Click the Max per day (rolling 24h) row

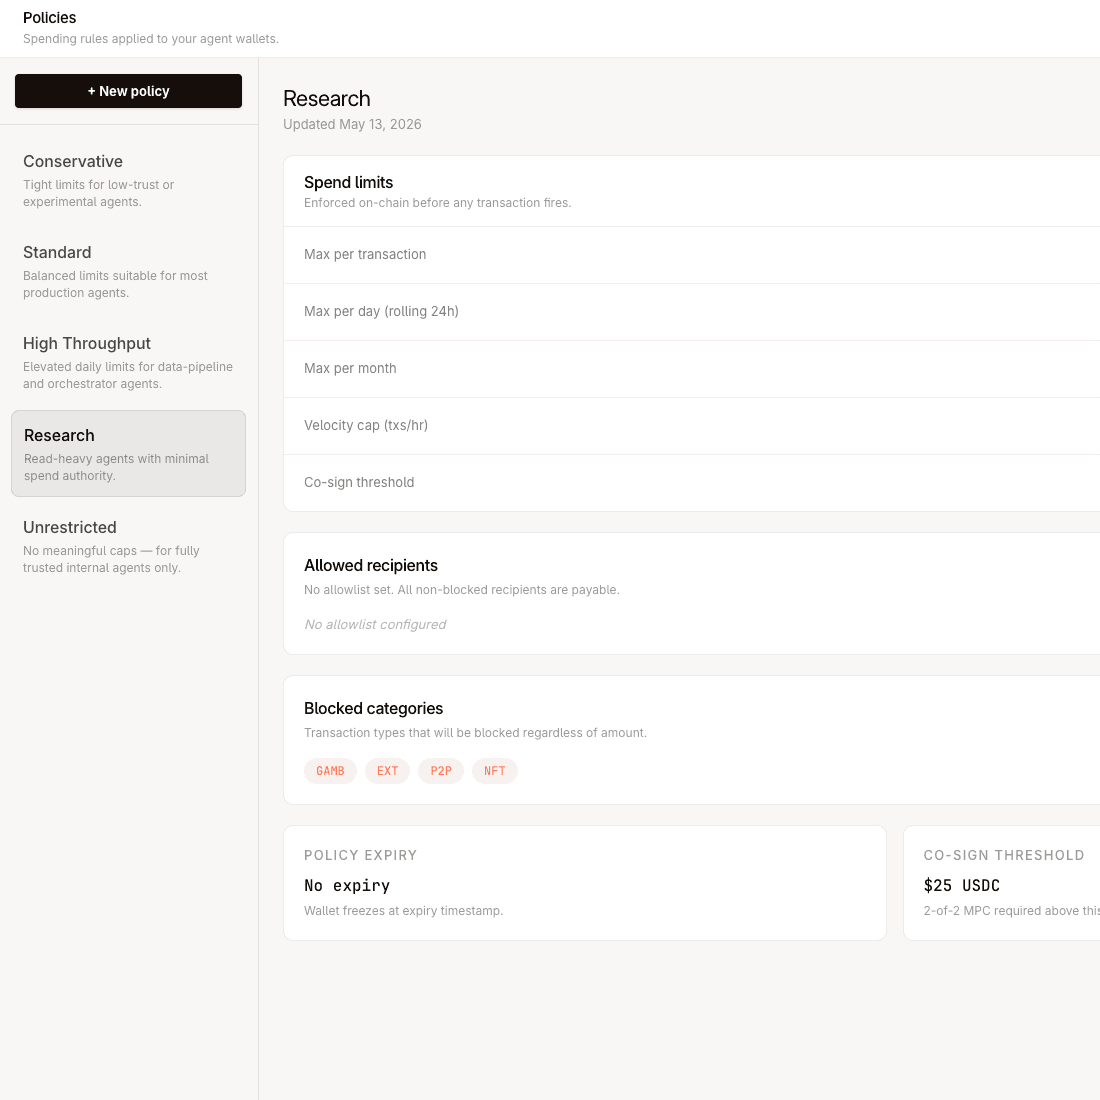tap(692, 311)
